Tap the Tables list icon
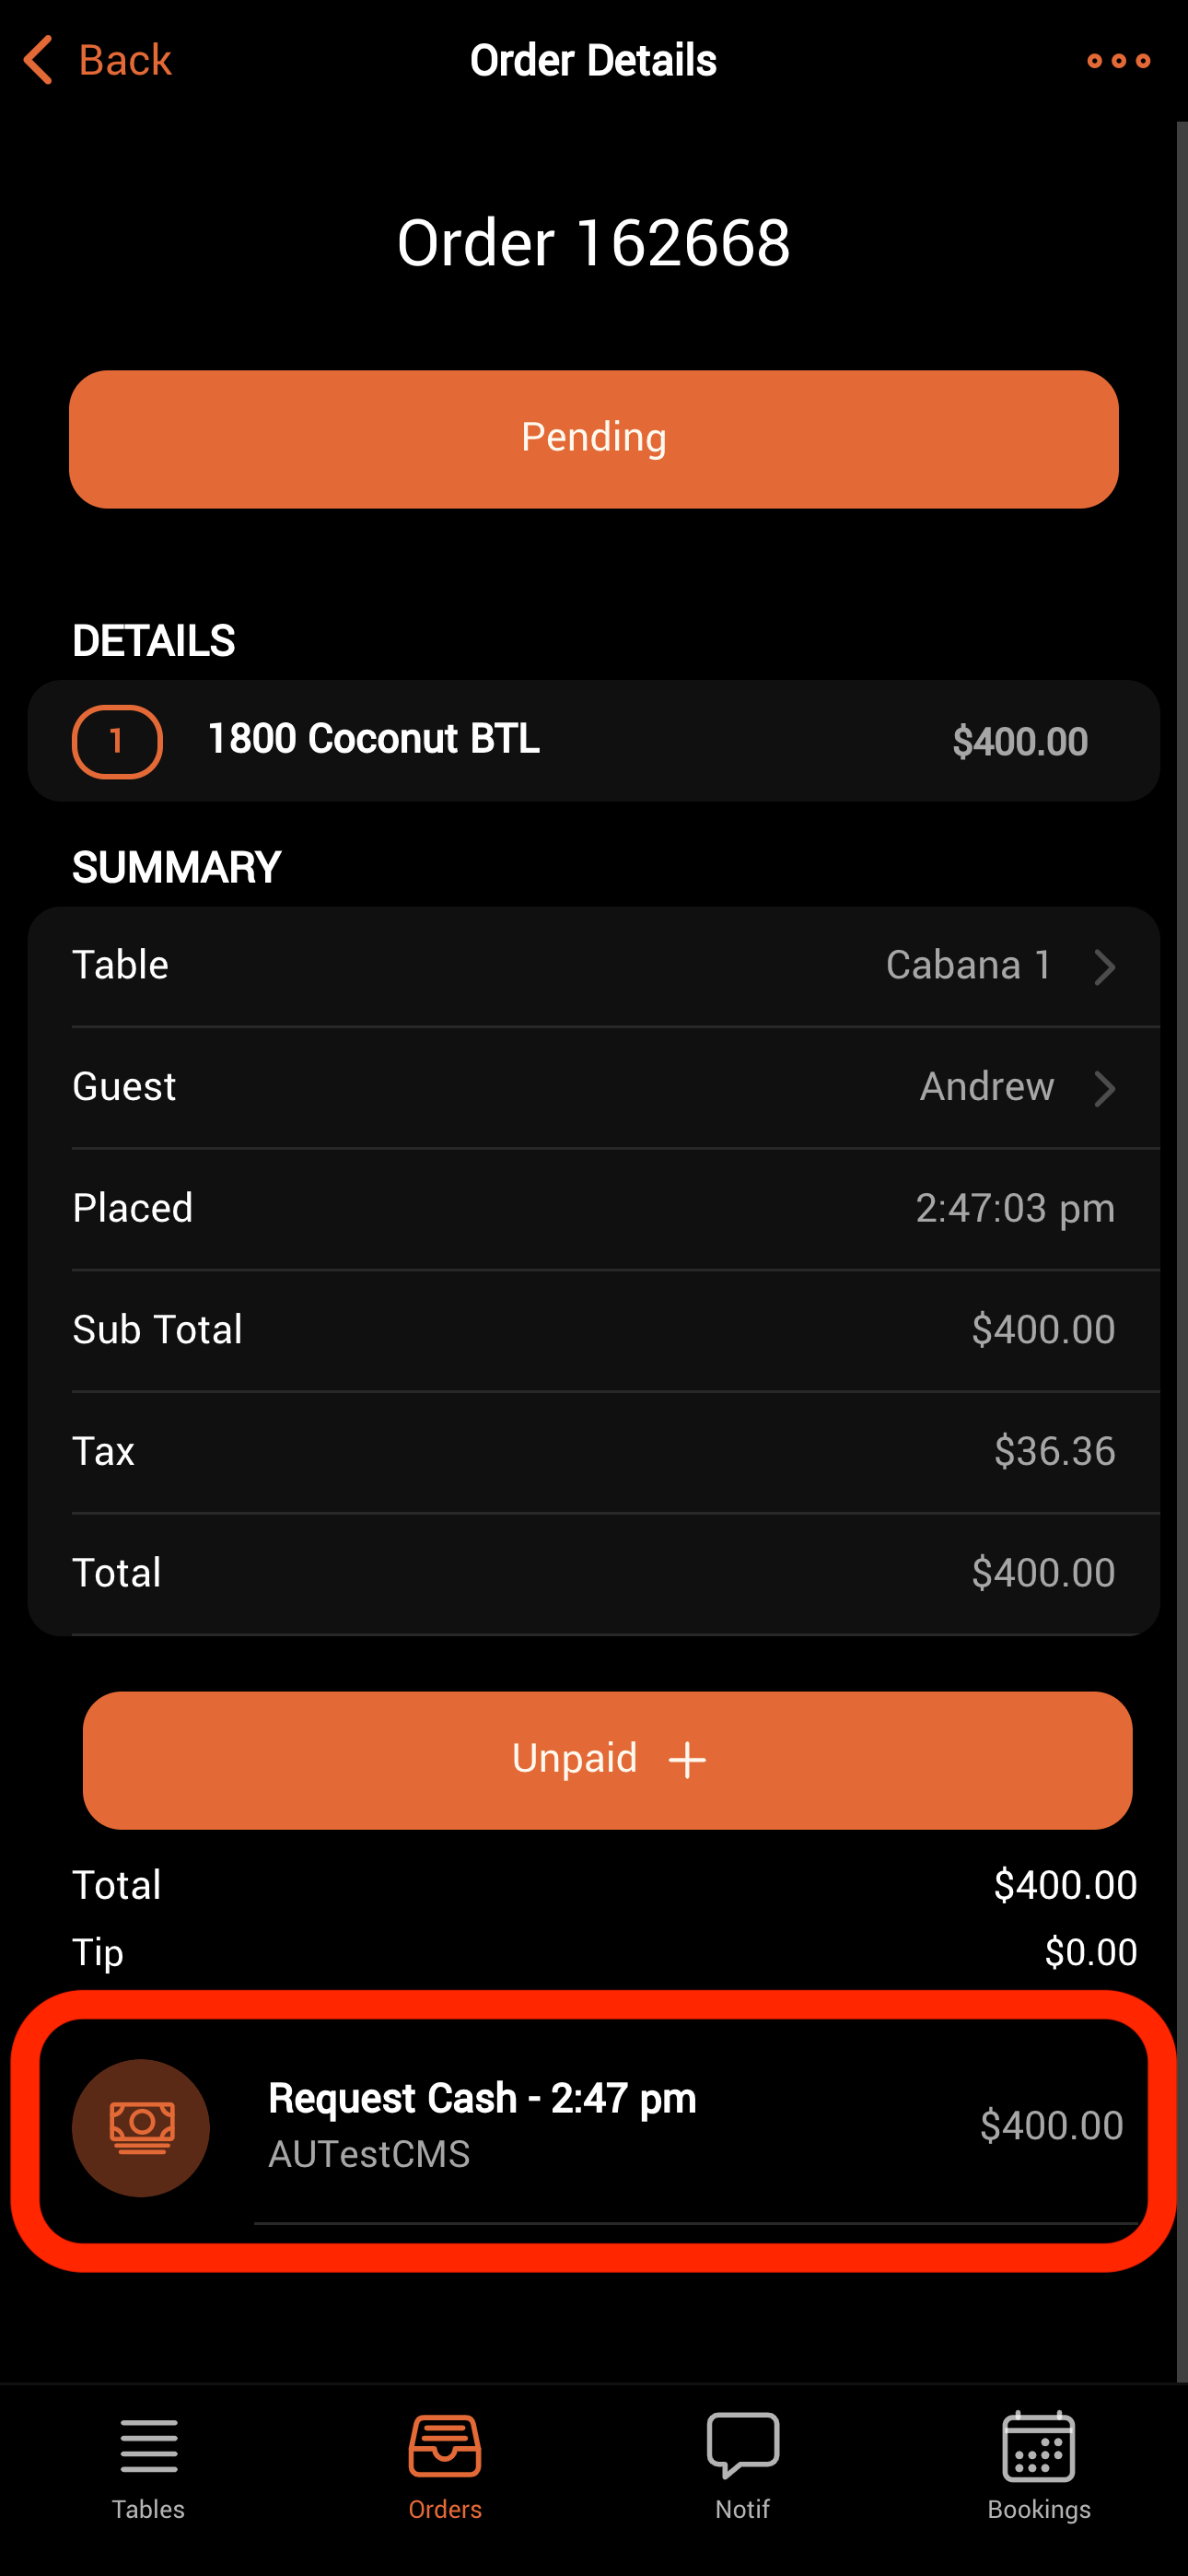This screenshot has width=1188, height=2576. [x=148, y=2446]
